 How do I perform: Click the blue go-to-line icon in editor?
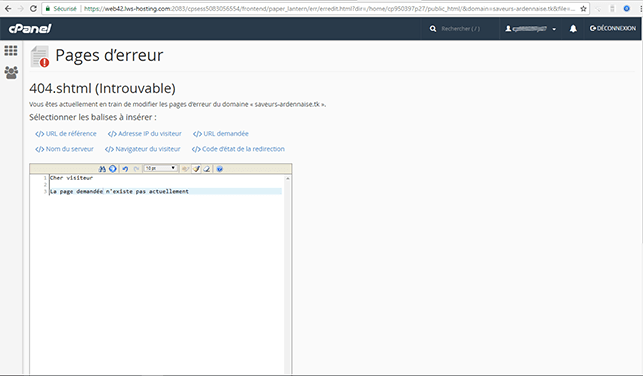click(x=112, y=169)
